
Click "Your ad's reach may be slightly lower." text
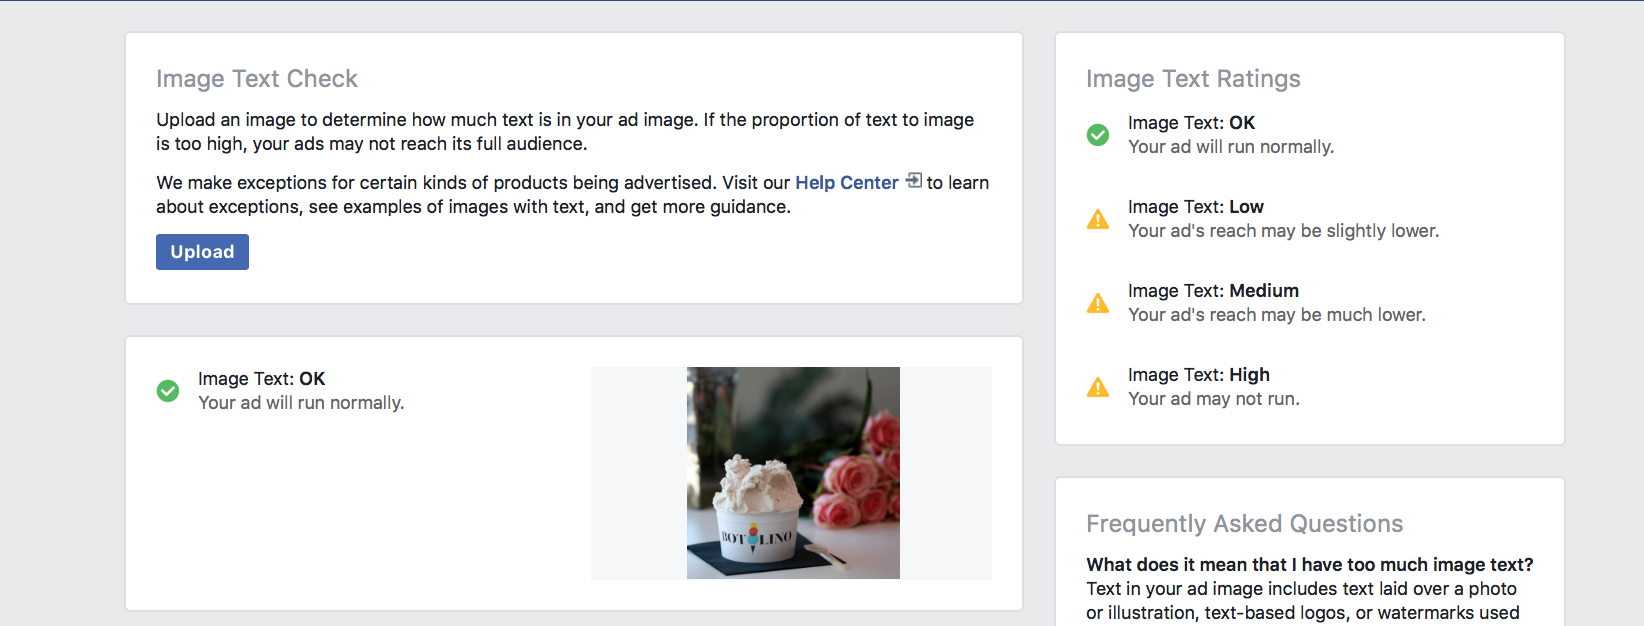click(1283, 231)
